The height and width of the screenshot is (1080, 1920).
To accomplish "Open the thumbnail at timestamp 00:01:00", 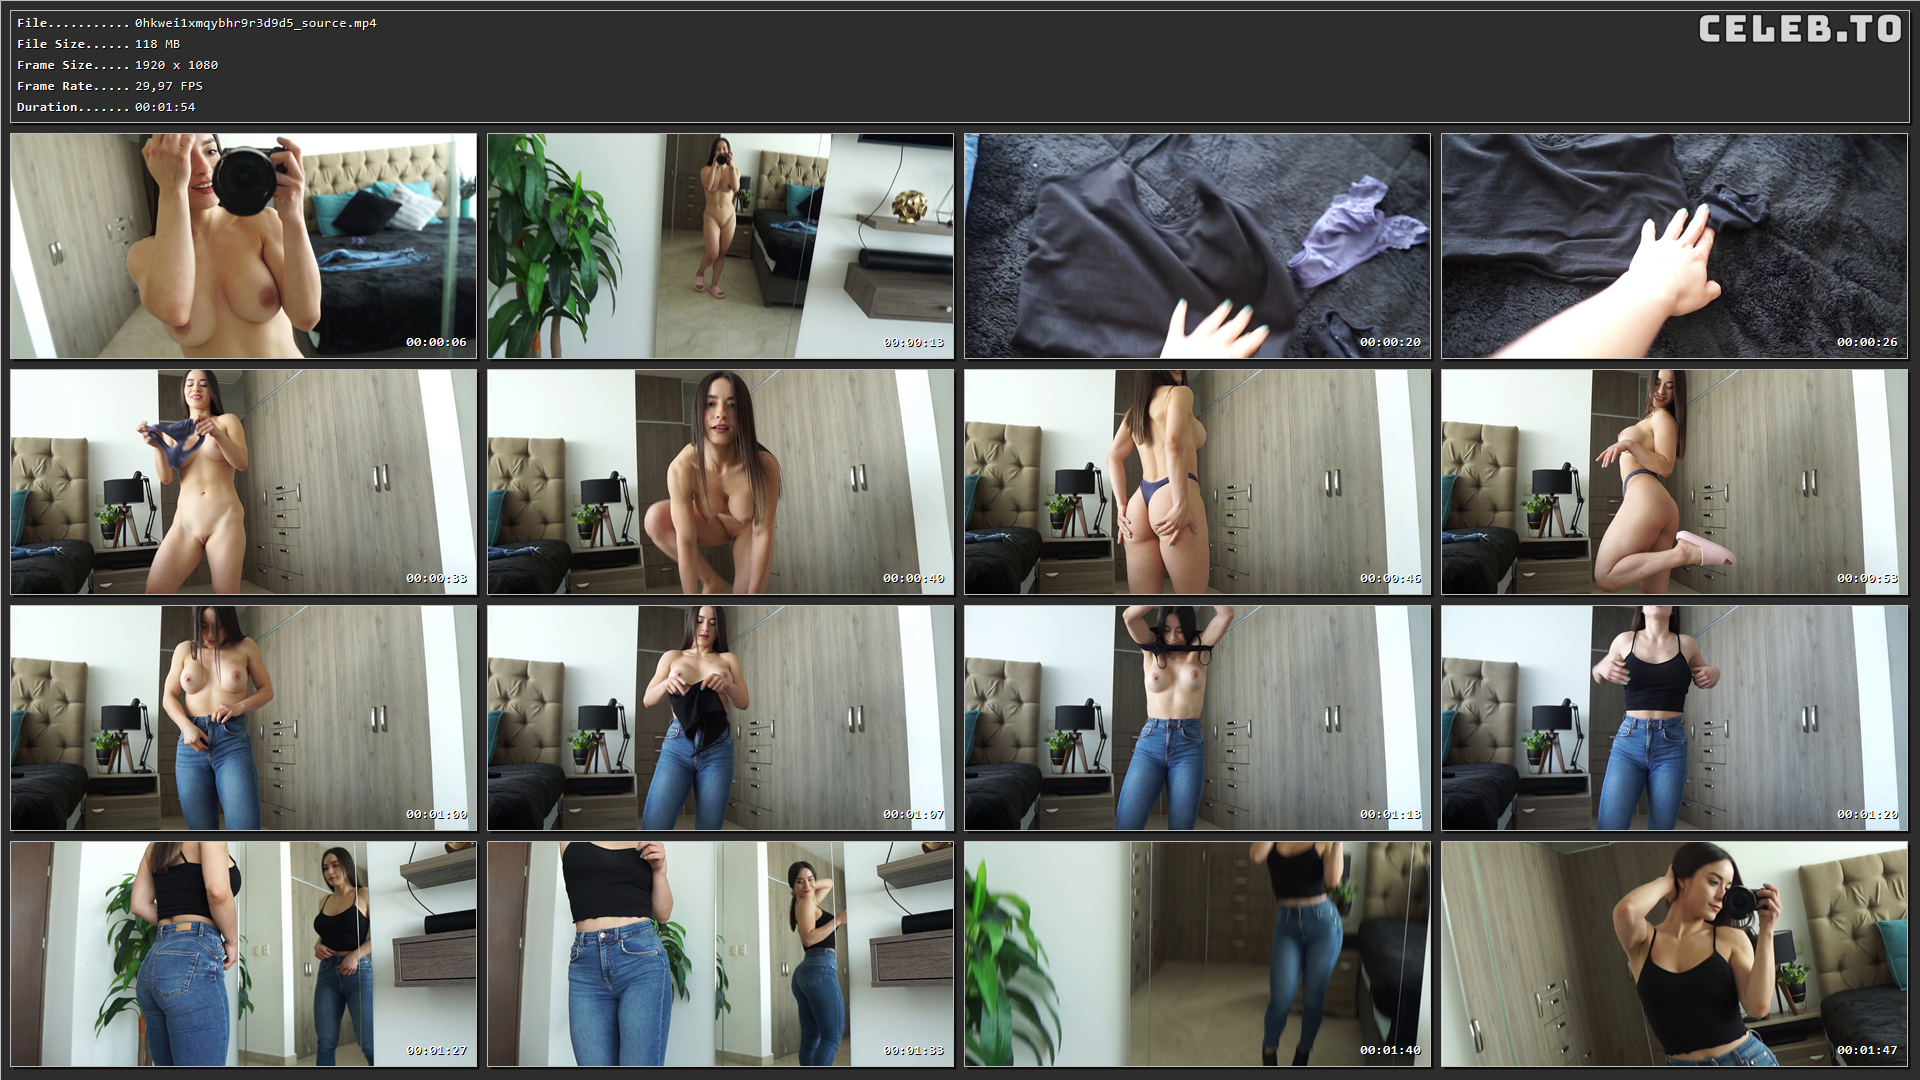I will coord(243,718).
